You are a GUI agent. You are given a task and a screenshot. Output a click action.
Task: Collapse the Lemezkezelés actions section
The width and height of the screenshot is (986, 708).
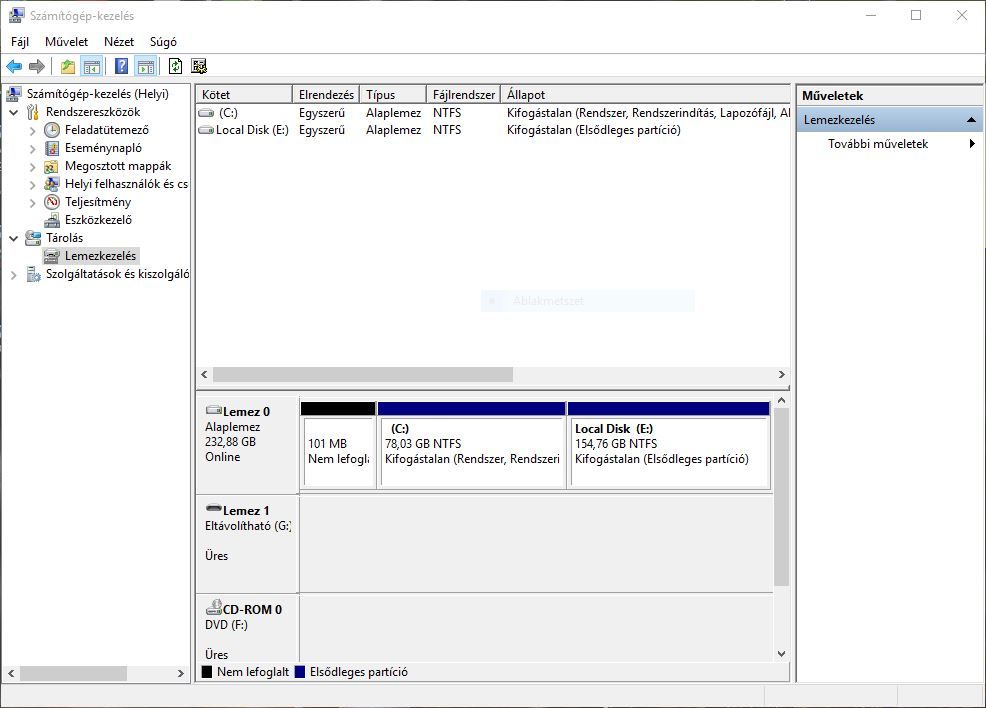972,119
